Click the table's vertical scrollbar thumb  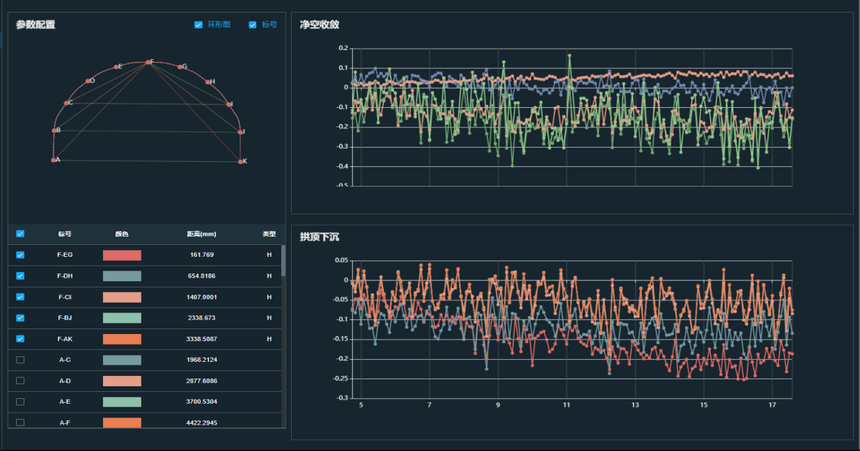click(x=283, y=261)
